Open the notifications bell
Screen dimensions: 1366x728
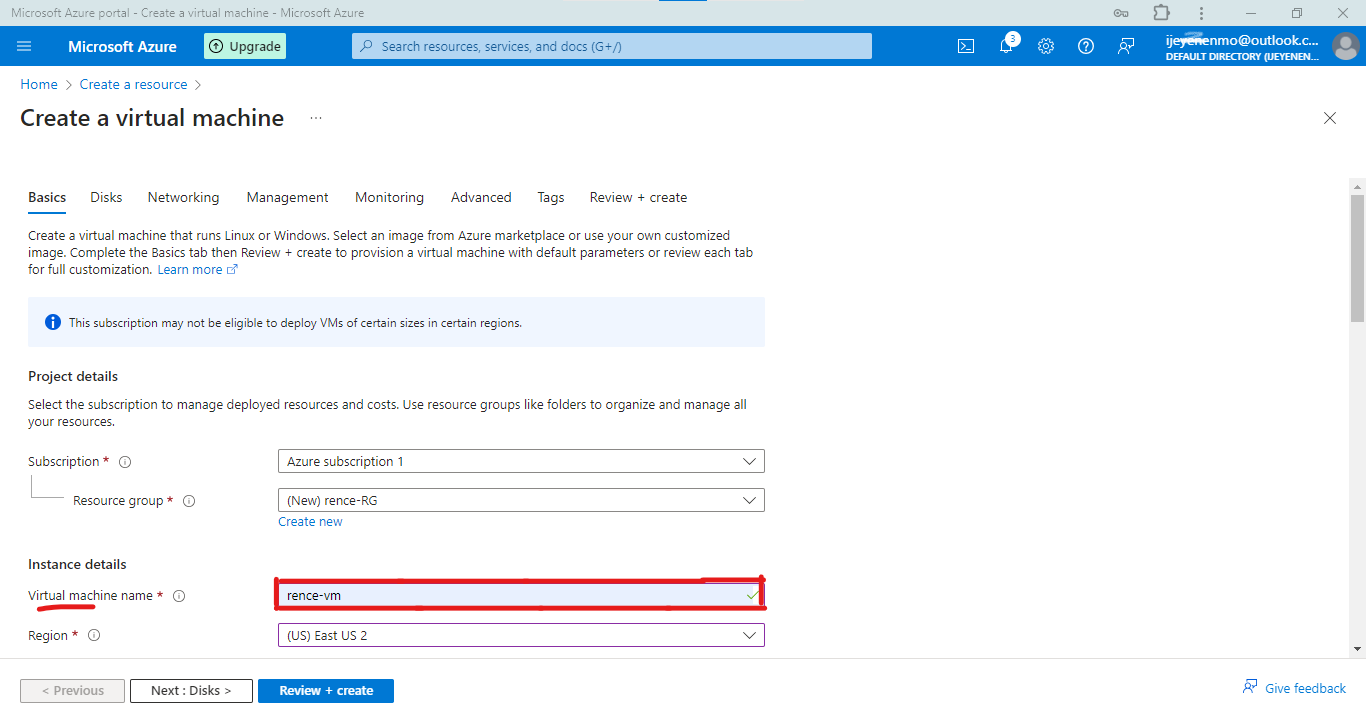pos(1006,46)
